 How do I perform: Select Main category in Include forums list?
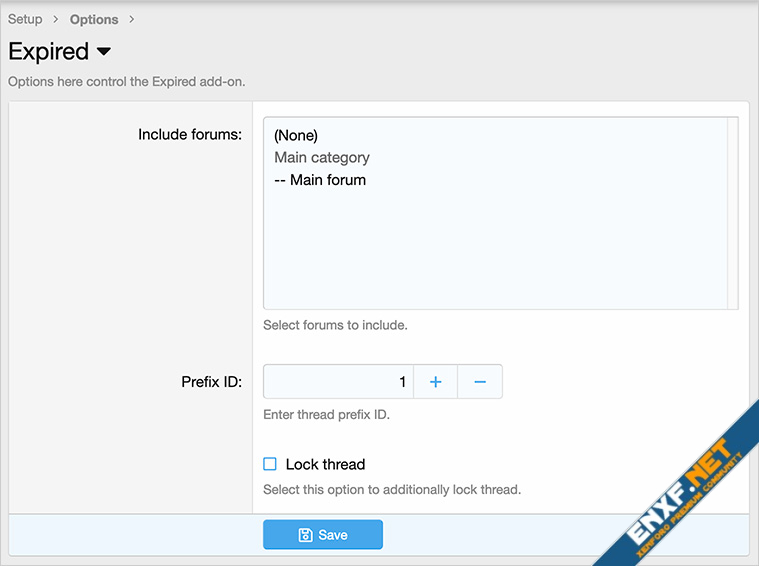322,157
